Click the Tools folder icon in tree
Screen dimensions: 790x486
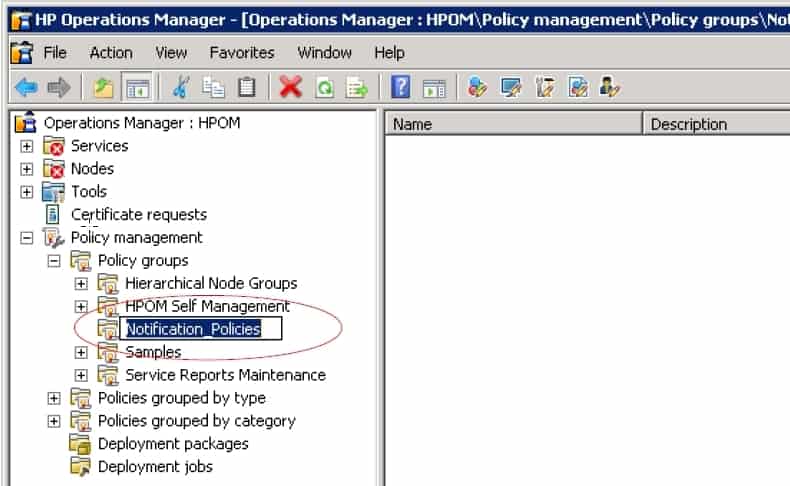(53, 192)
